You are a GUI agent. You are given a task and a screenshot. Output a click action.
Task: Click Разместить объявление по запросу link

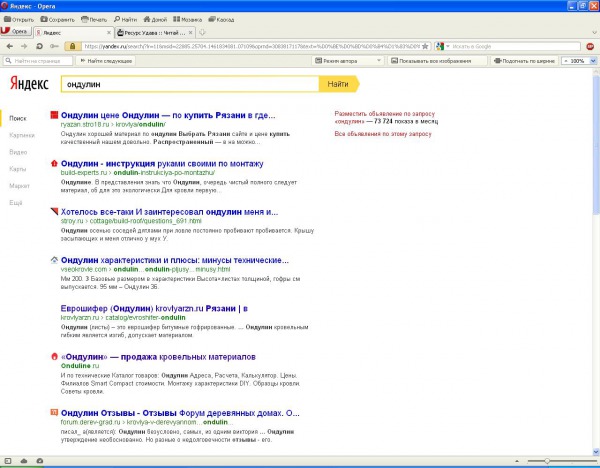point(385,114)
